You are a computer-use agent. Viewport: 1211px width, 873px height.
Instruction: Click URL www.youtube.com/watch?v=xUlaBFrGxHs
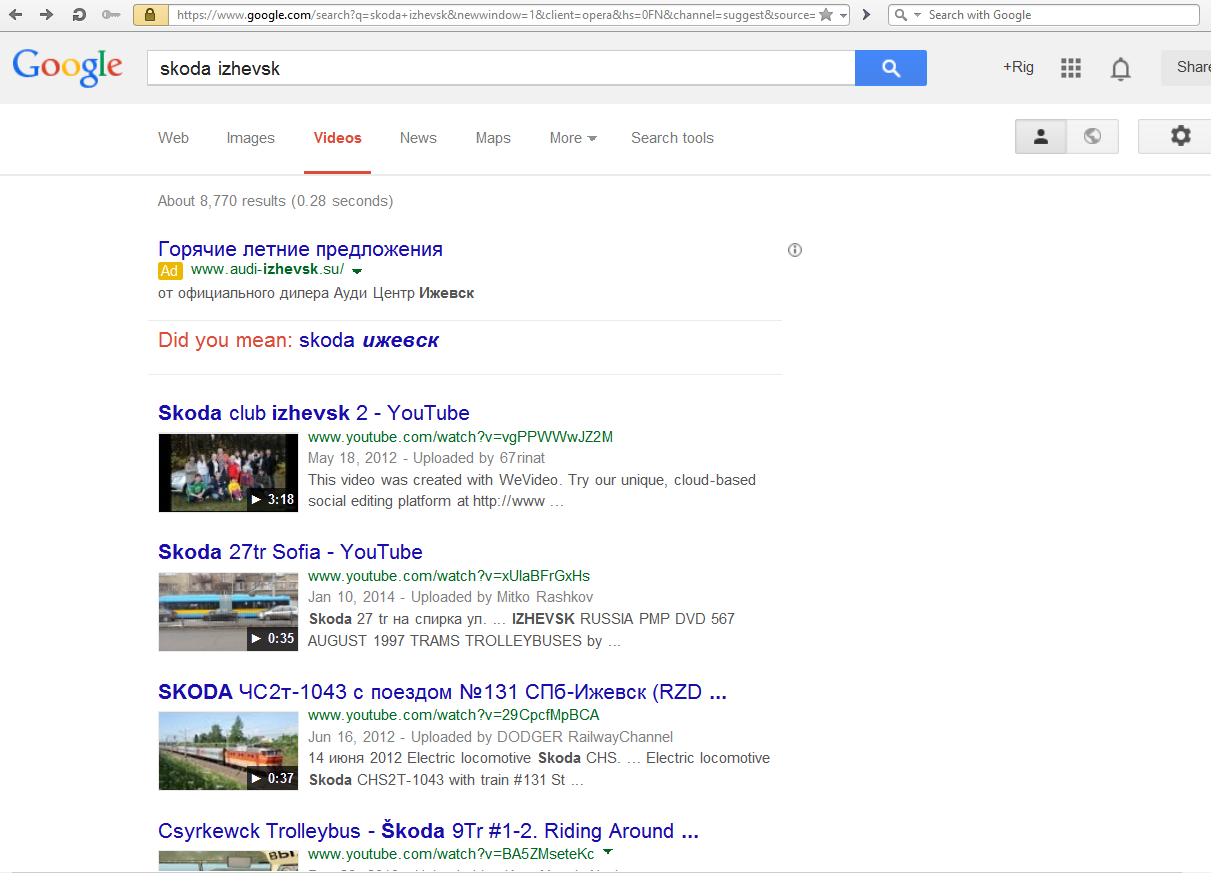click(449, 576)
